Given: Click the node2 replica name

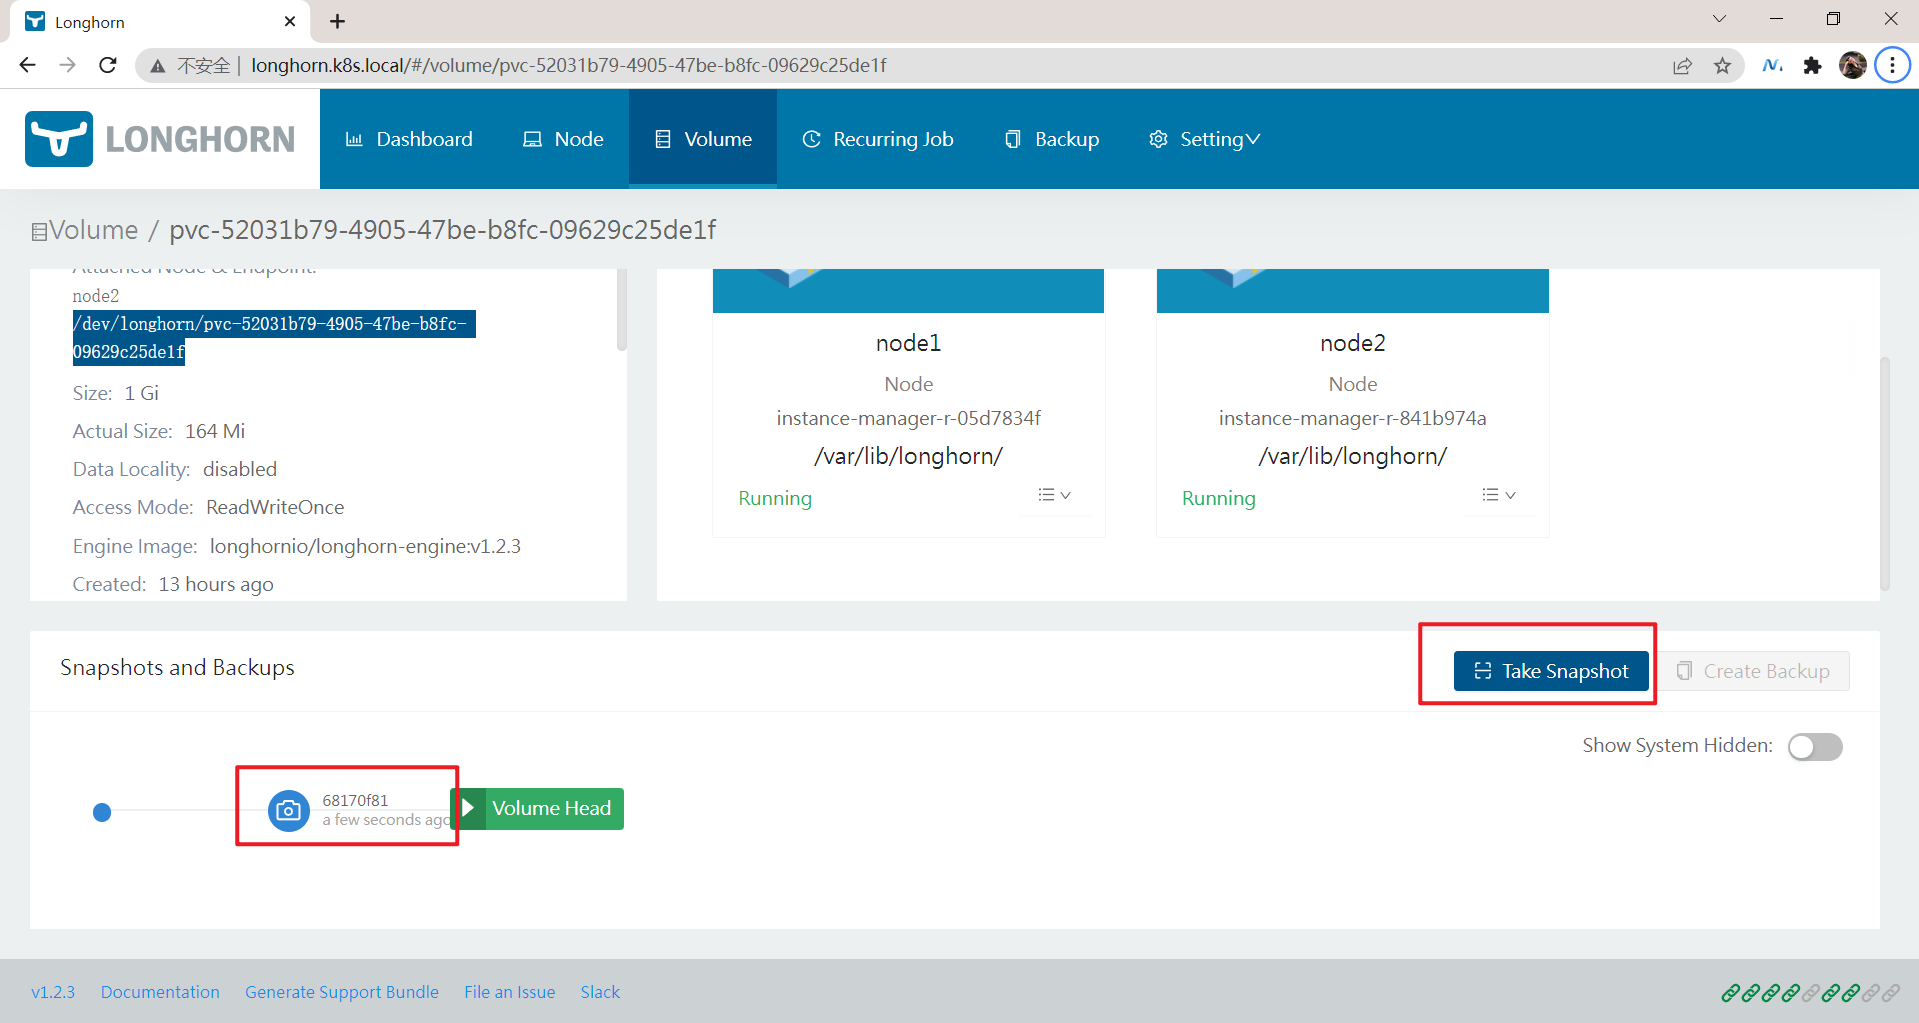Looking at the screenshot, I should click(1352, 343).
